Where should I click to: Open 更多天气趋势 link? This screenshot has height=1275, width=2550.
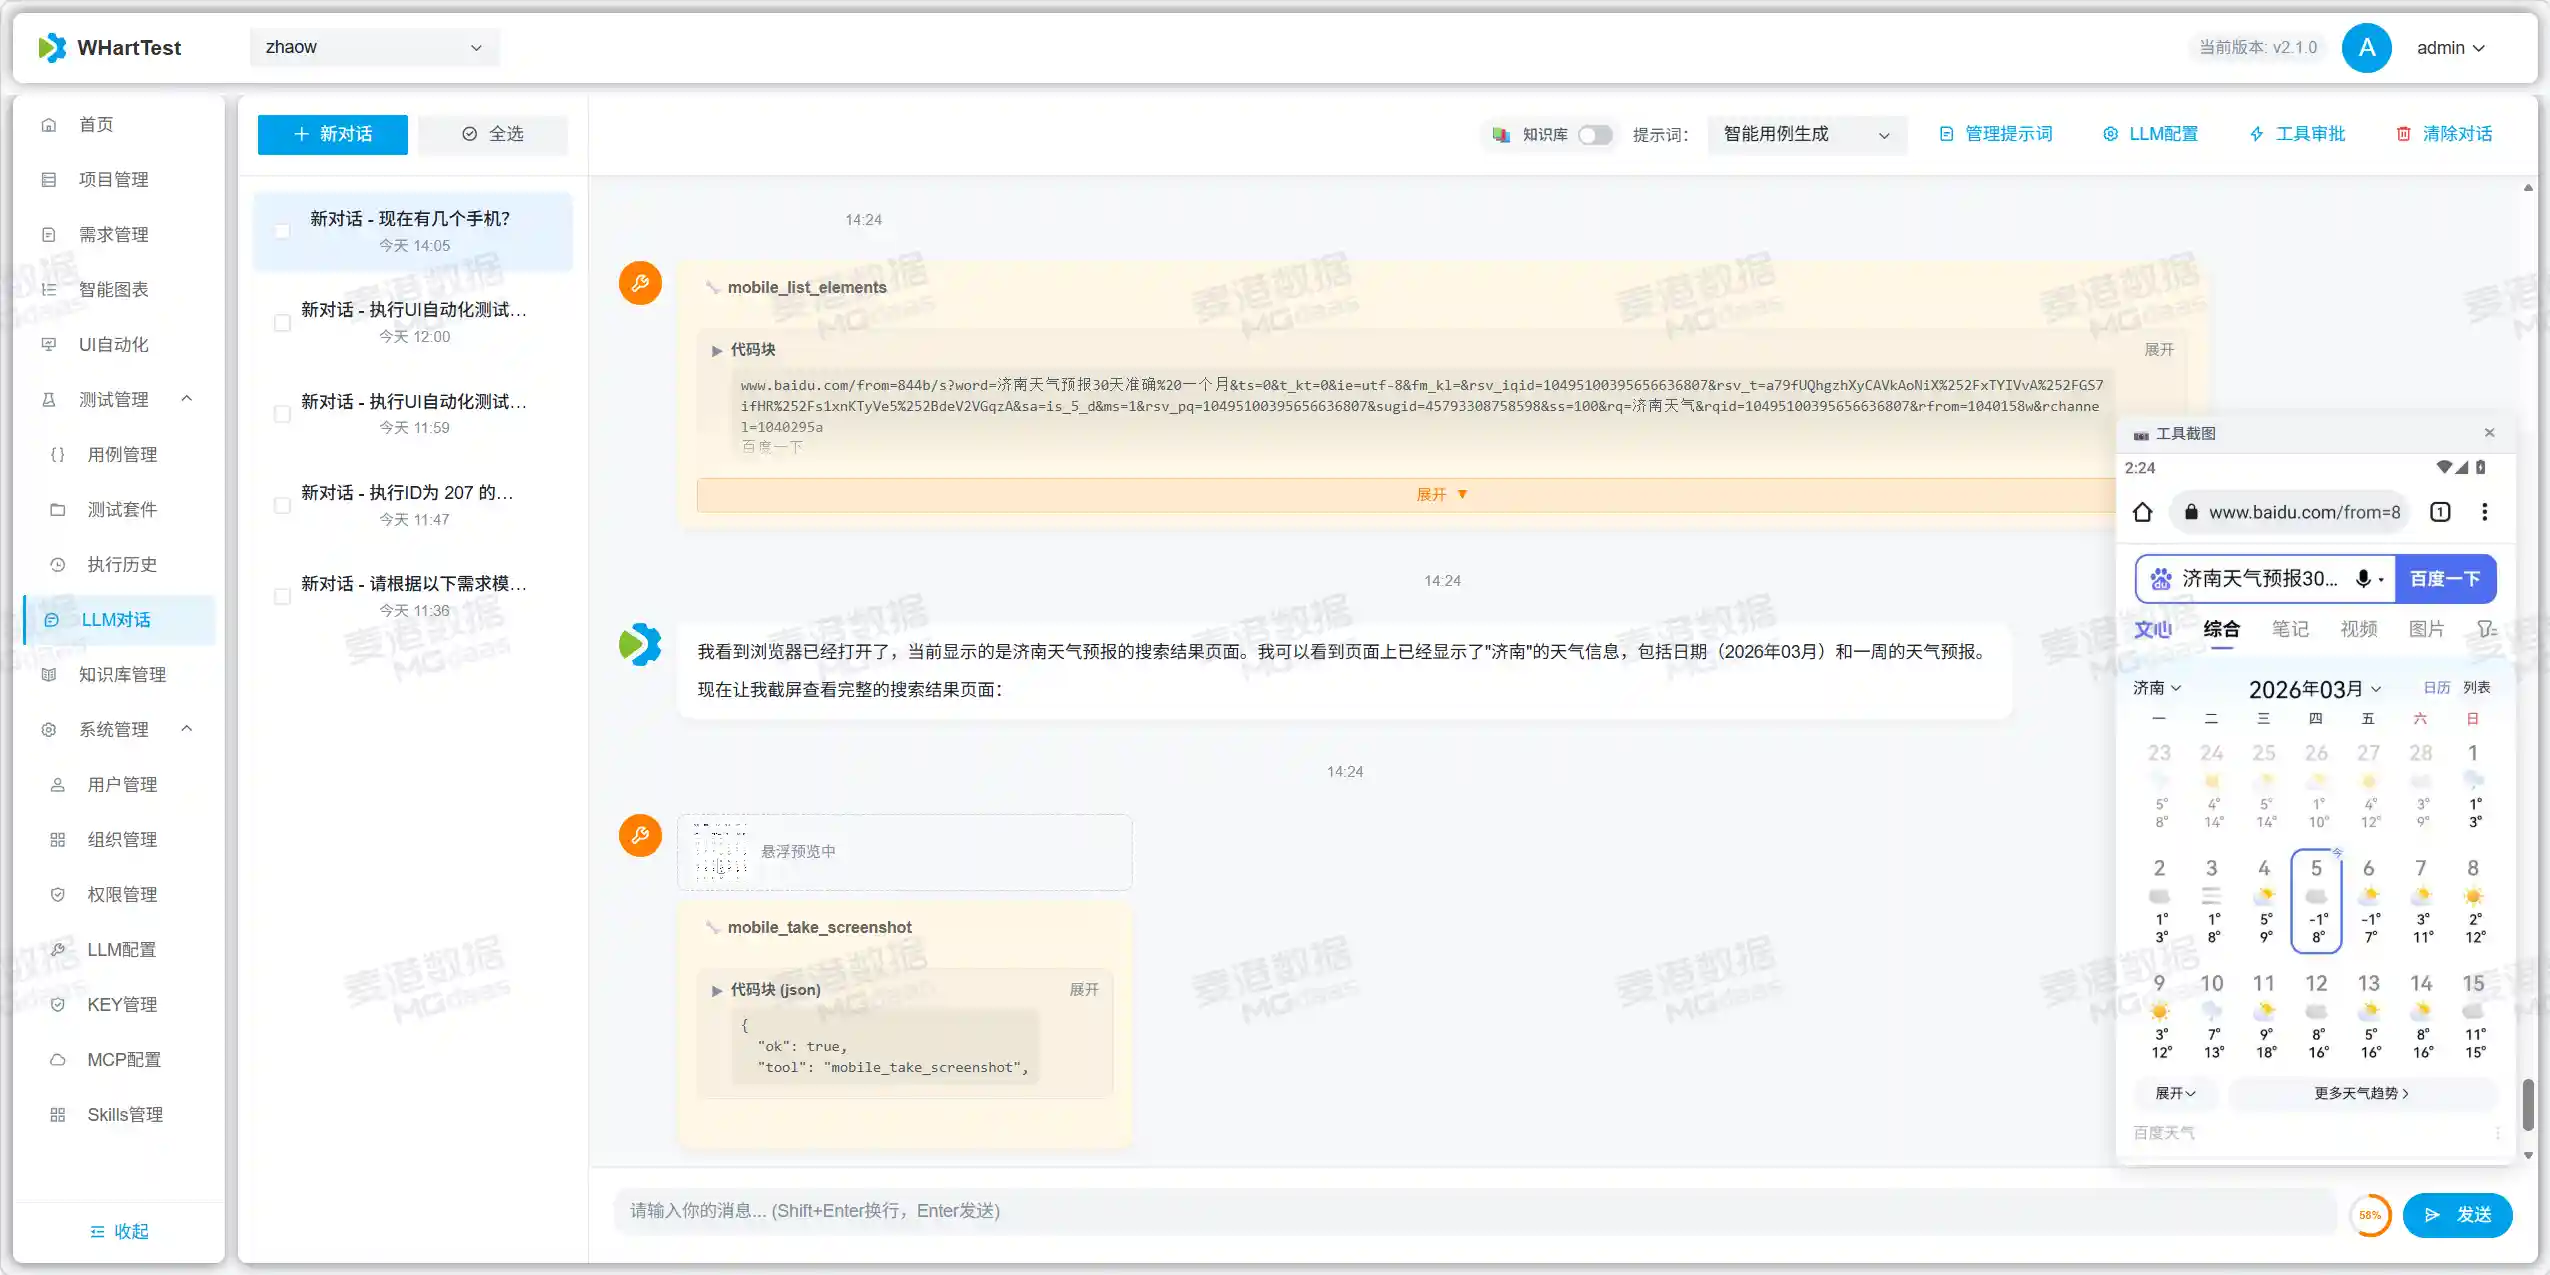[2362, 1093]
